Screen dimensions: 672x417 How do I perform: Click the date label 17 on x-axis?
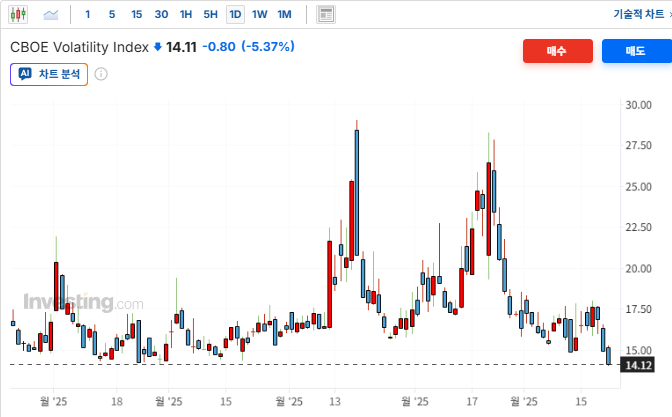(x=472, y=402)
